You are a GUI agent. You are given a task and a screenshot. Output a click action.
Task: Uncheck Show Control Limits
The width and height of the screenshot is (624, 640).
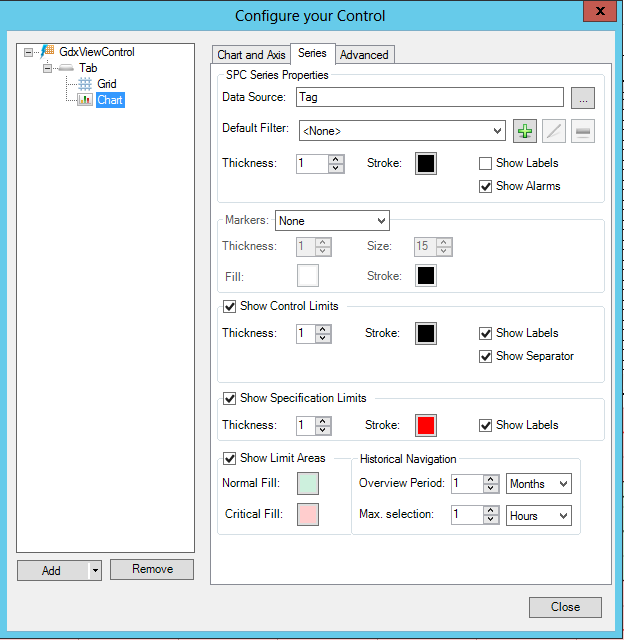(x=229, y=306)
